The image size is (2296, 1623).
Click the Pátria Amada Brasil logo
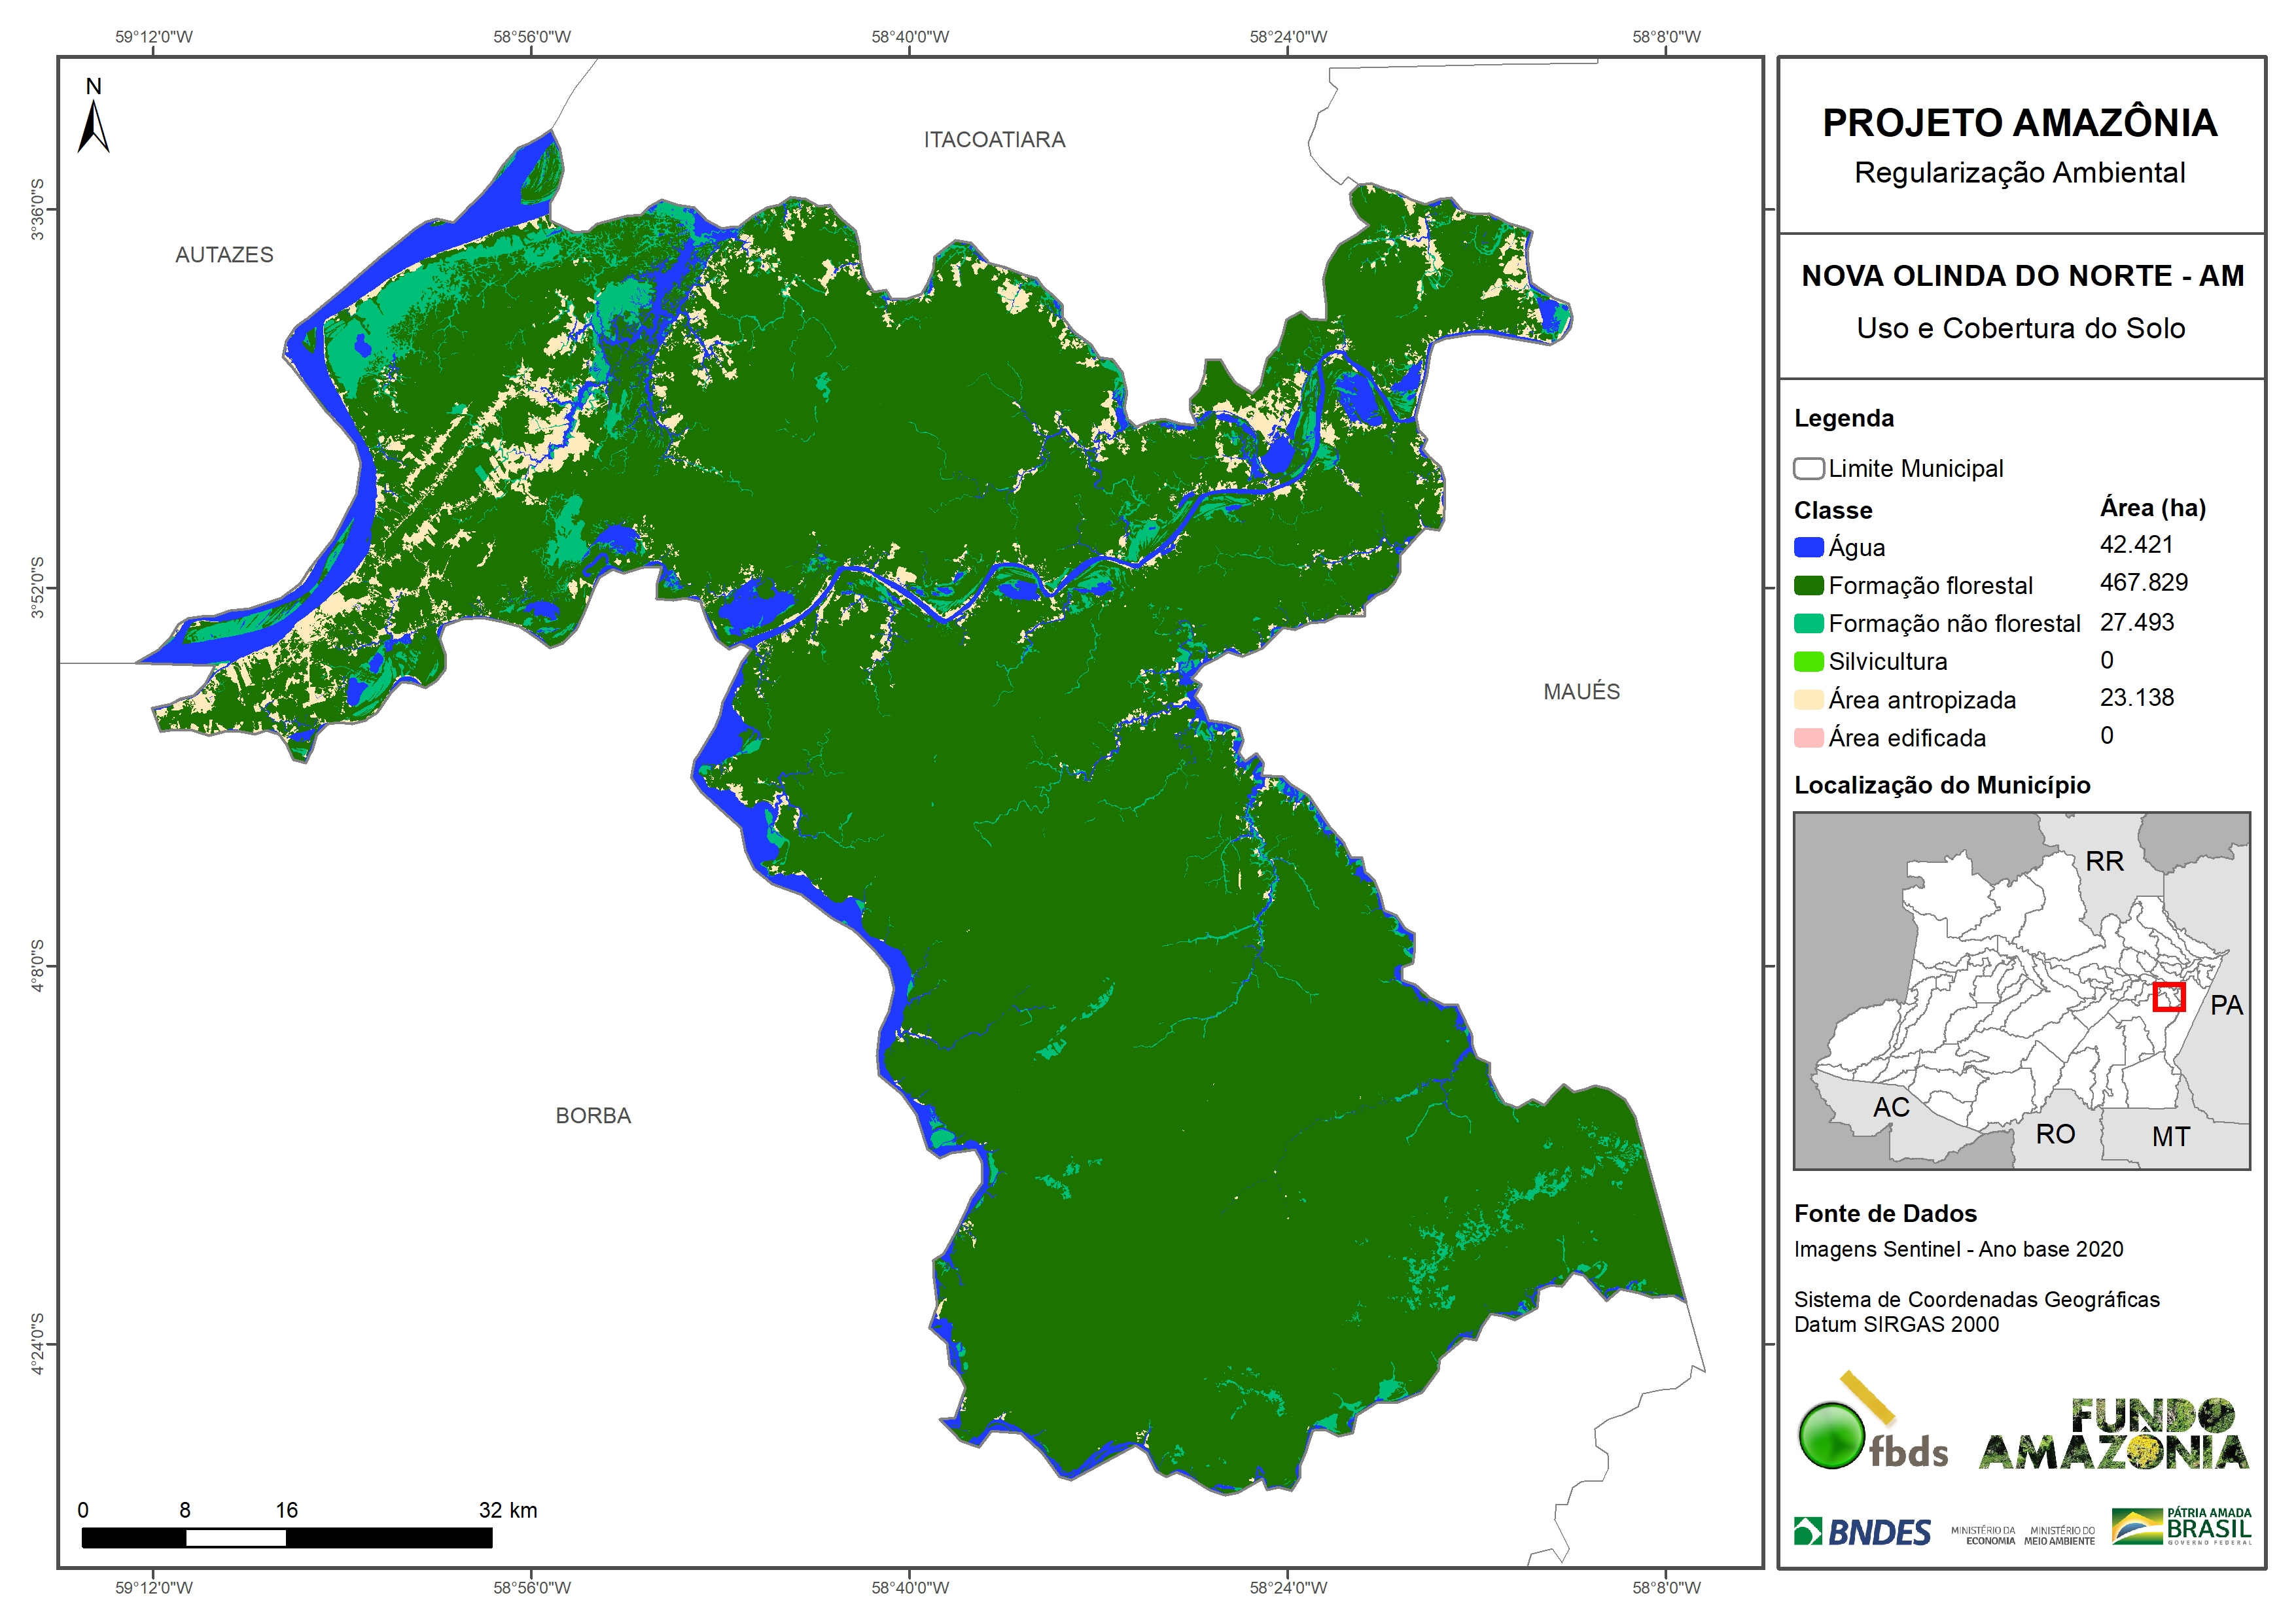point(2181,1527)
